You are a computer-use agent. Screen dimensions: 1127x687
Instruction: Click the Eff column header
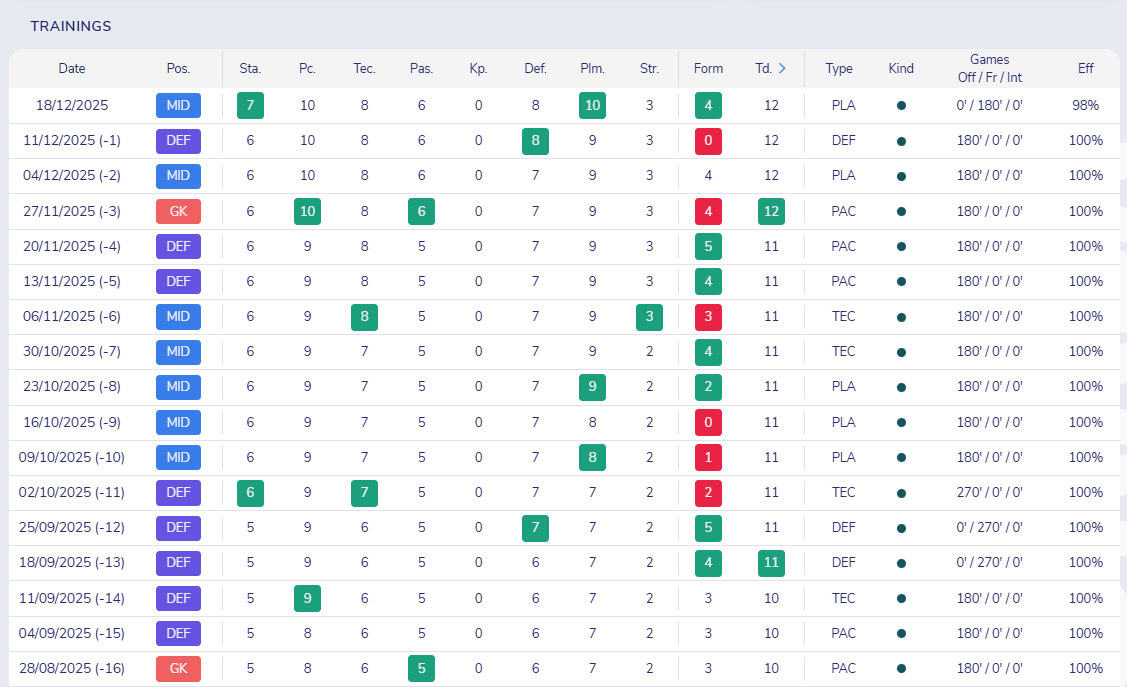[x=1085, y=68]
